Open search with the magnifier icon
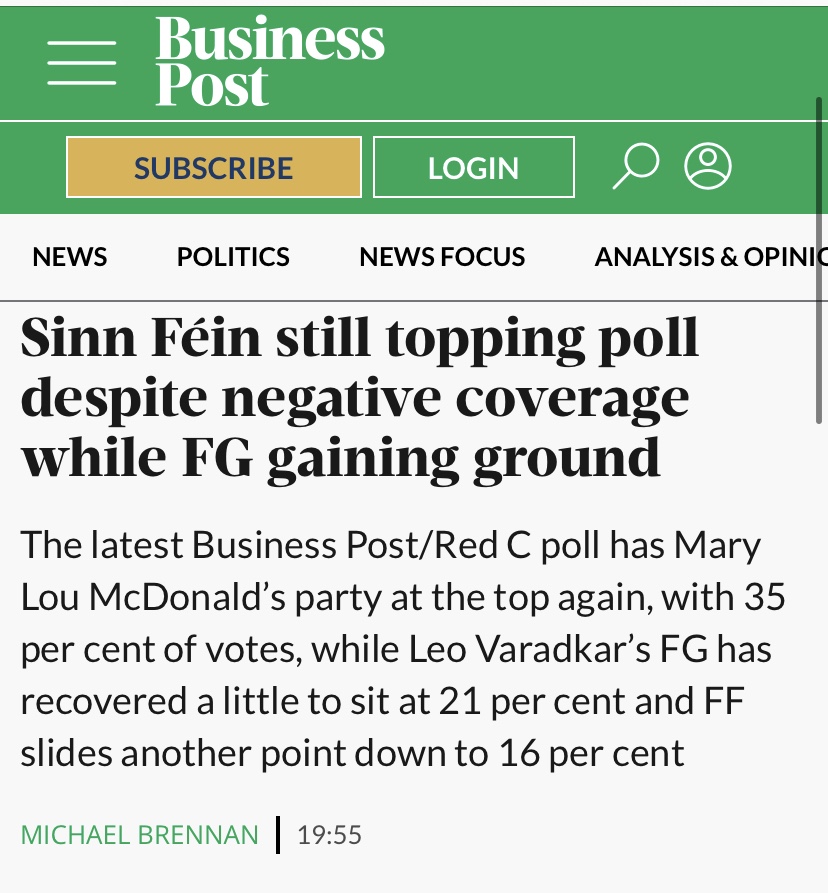Viewport: 828px width, 893px height. point(634,166)
